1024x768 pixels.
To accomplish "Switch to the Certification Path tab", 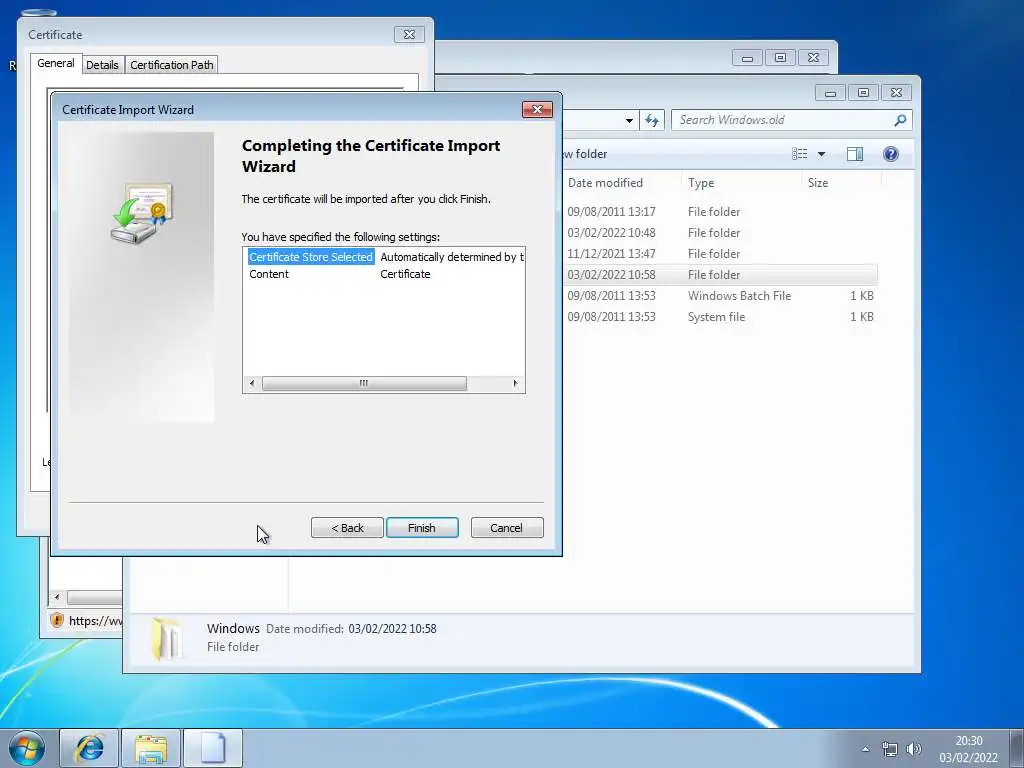I will click(172, 65).
